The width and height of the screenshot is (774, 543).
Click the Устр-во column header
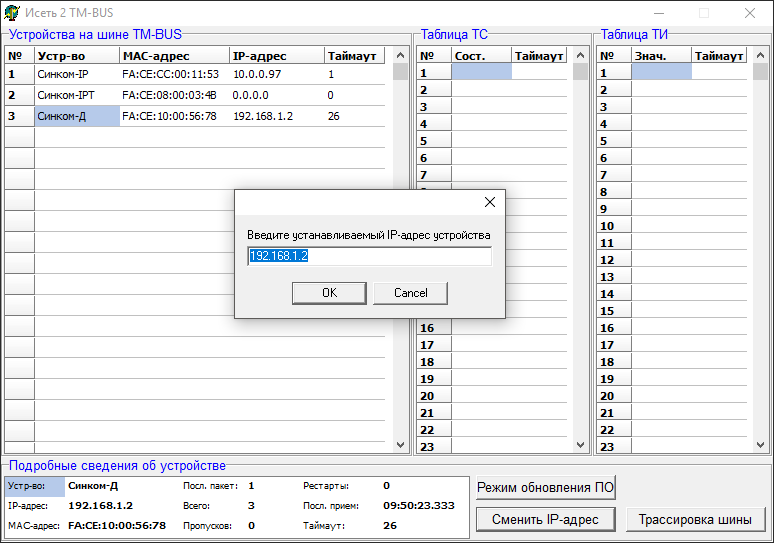pyautogui.click(x=76, y=56)
